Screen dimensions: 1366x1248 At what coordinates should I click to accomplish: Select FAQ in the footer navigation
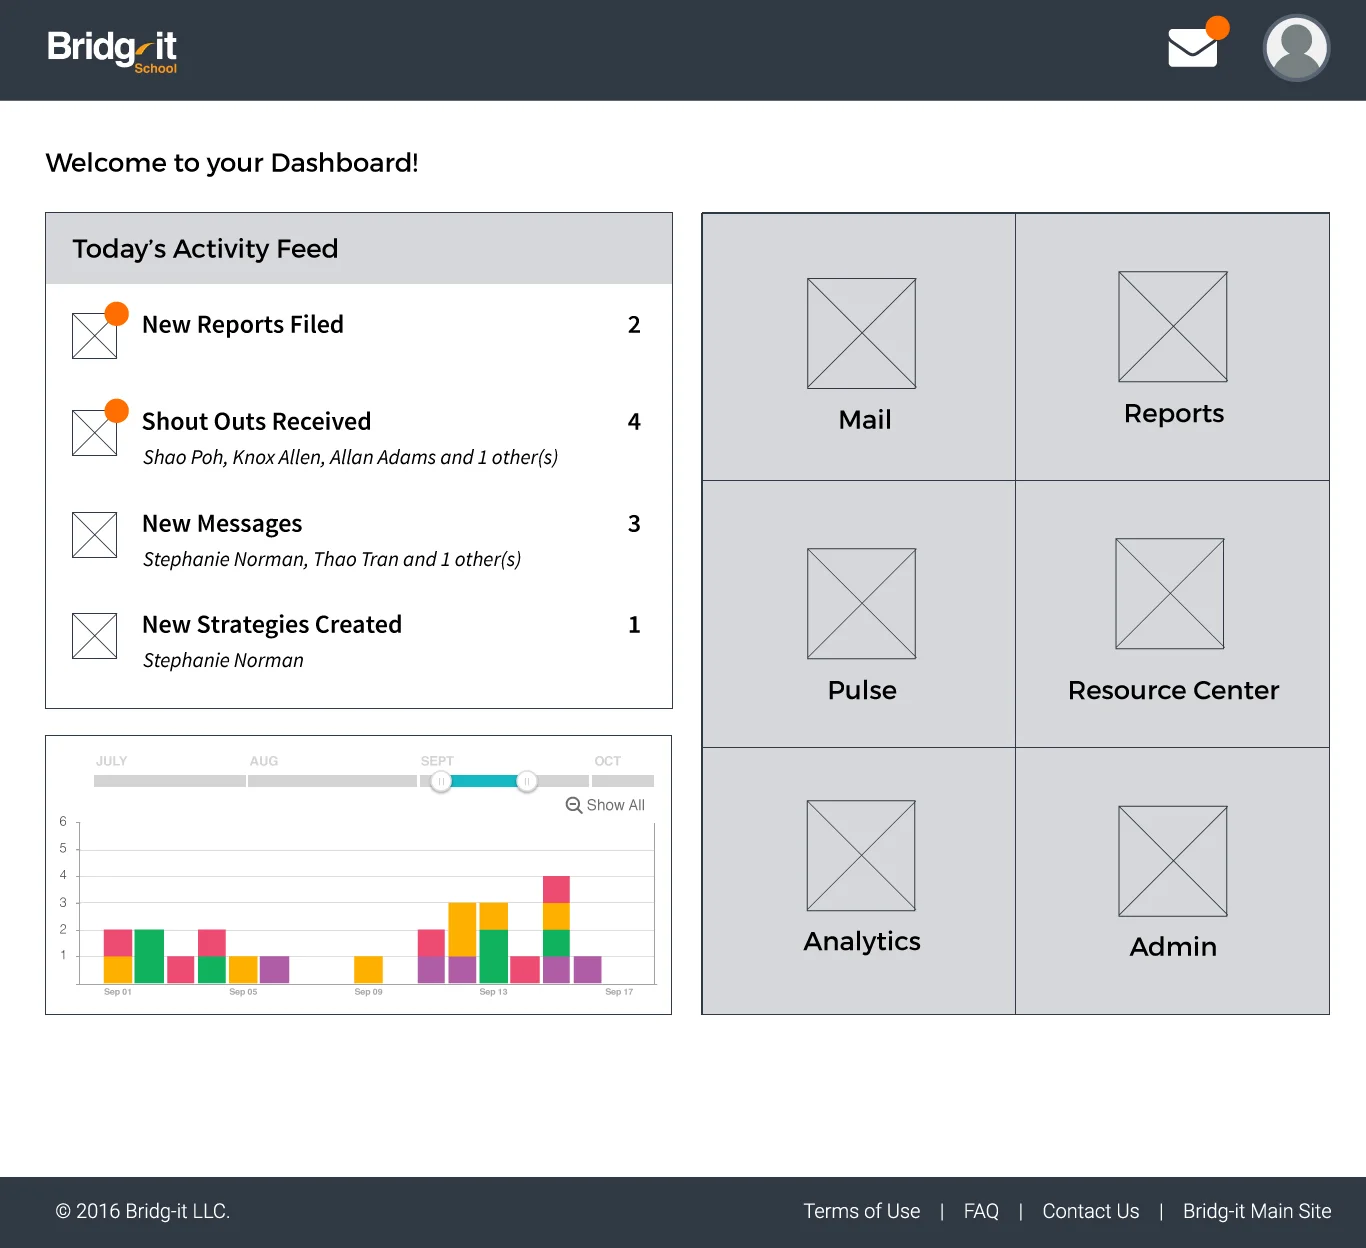click(981, 1211)
